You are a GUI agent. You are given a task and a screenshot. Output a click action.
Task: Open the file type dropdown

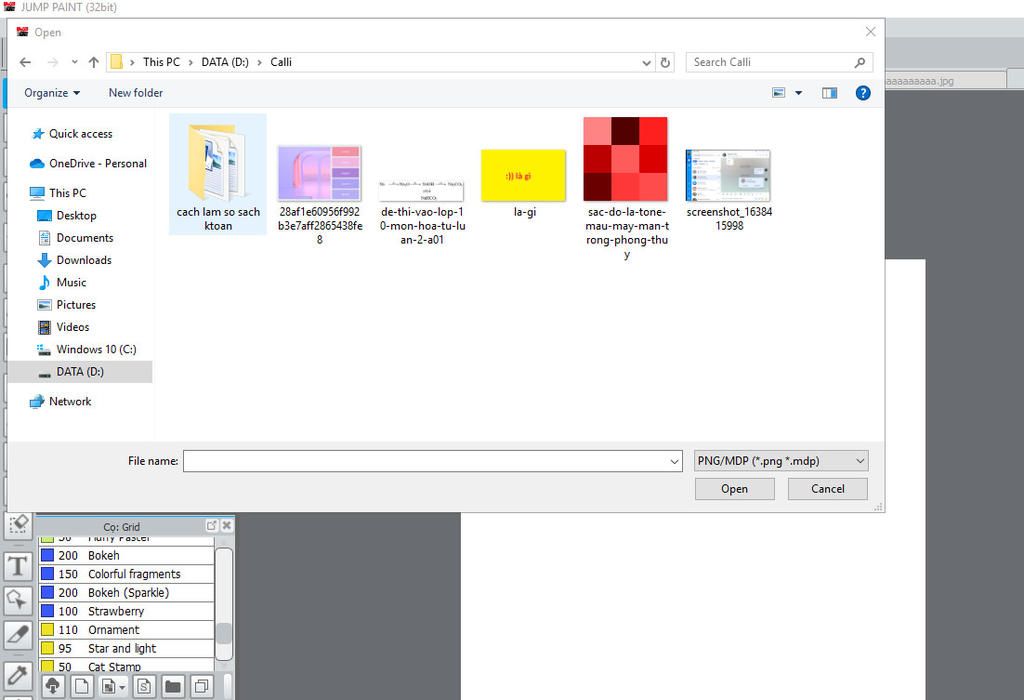tap(781, 461)
